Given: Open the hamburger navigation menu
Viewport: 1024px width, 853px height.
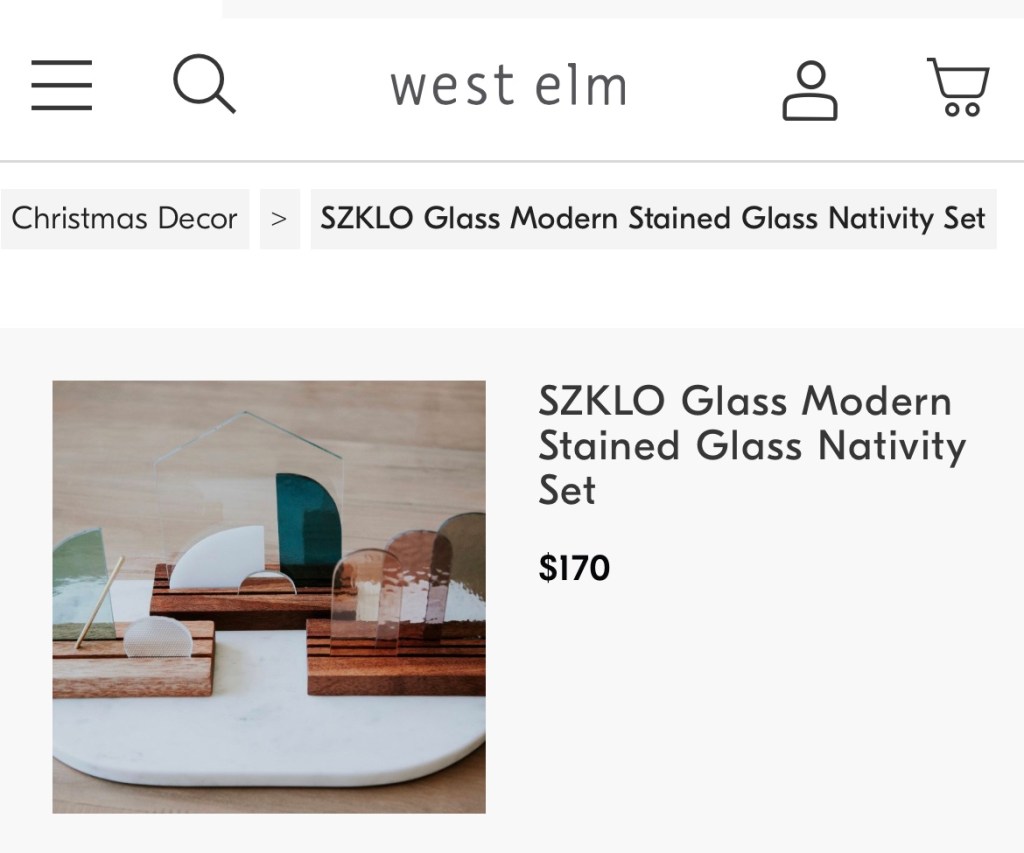Looking at the screenshot, I should [x=61, y=85].
